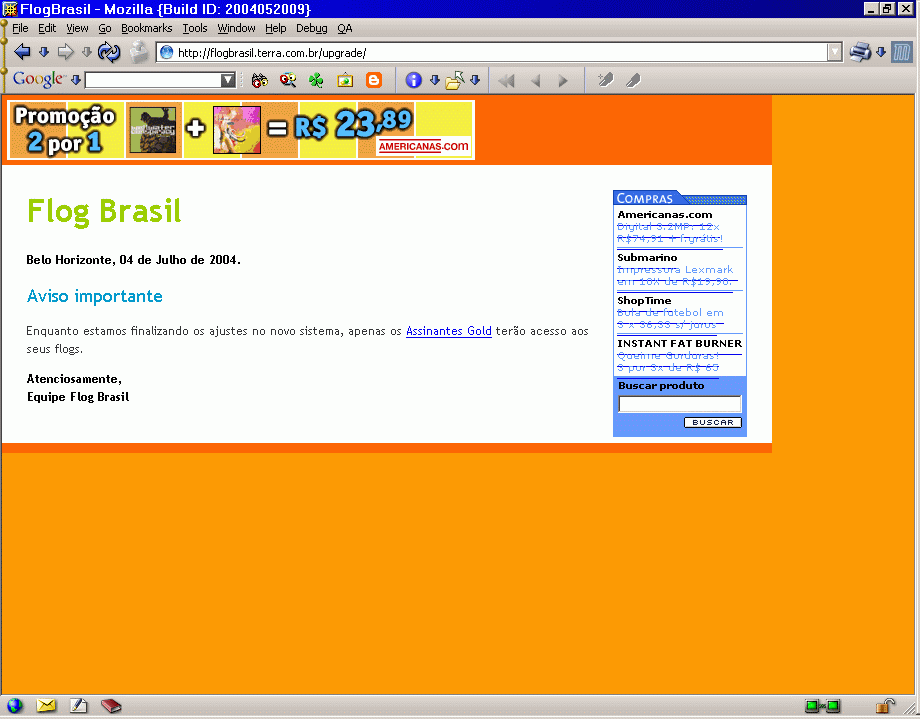Open the Bookmarks menu
This screenshot has width=920, height=719.
click(x=146, y=28)
